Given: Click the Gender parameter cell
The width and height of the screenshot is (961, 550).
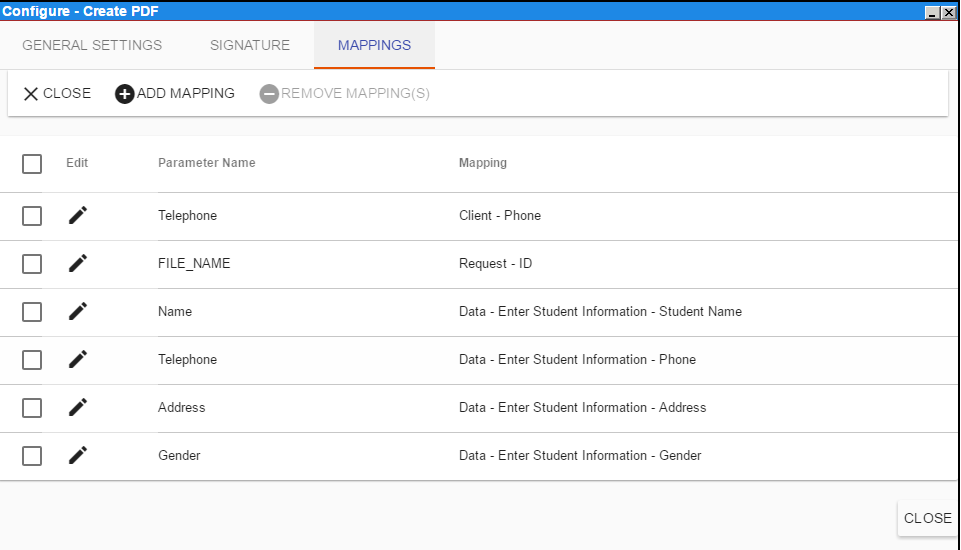Looking at the screenshot, I should (x=179, y=455).
